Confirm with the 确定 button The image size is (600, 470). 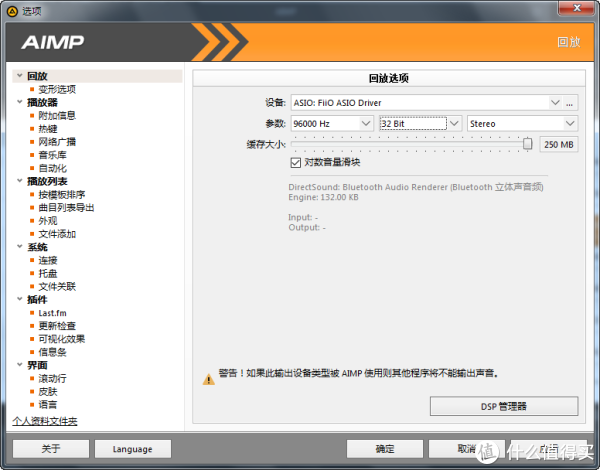tap(385, 449)
